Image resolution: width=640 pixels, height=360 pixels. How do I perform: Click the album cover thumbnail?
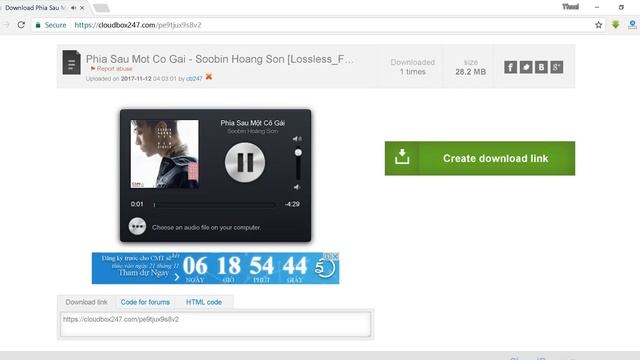[x=164, y=154]
